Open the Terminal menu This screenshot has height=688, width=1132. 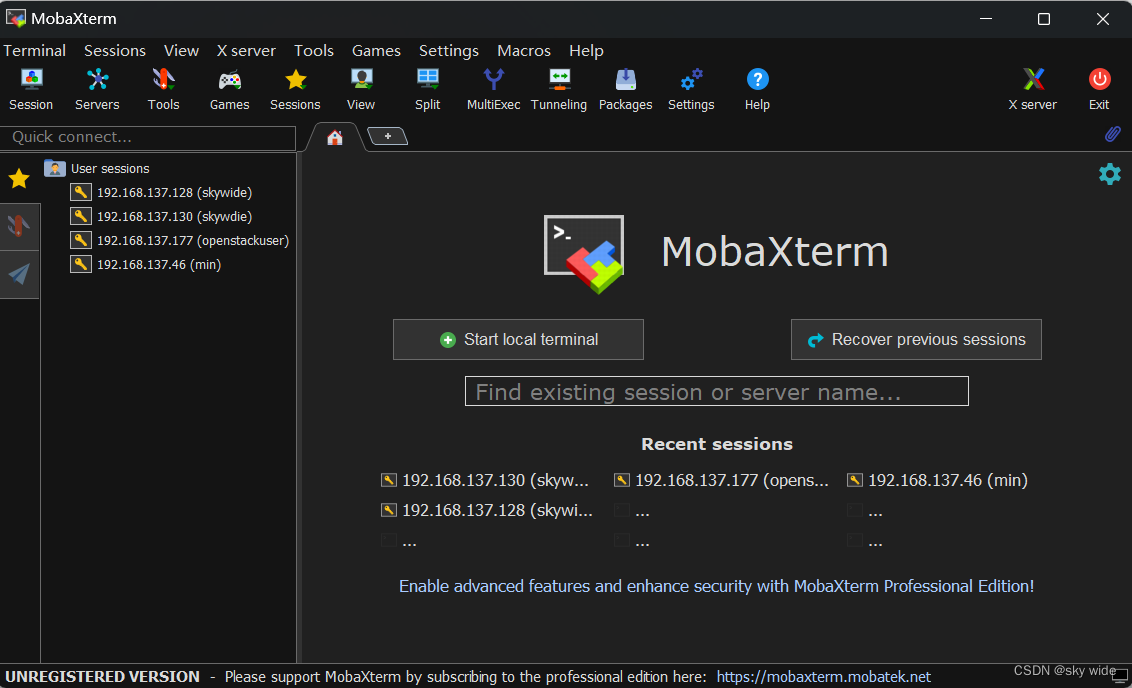[x=35, y=51]
